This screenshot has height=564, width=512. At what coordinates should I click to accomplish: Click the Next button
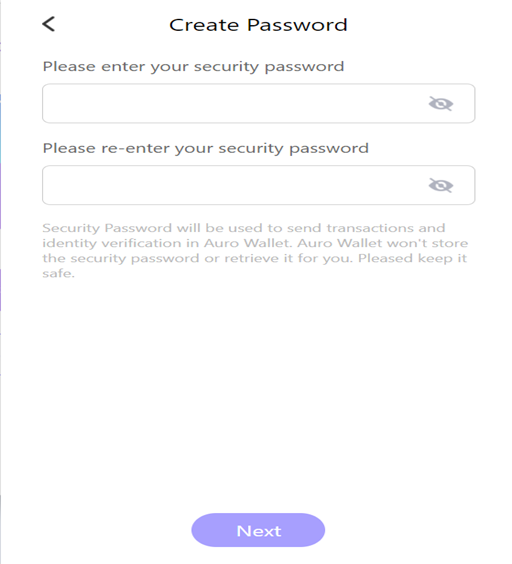[258, 530]
